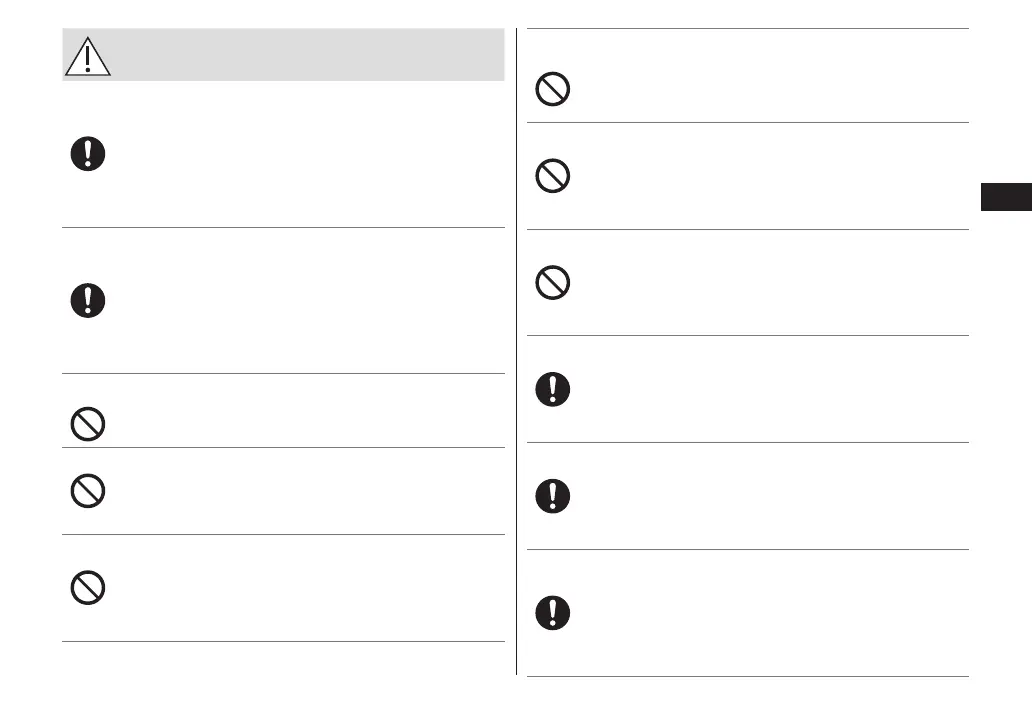Viewport: 1032px width, 726px height.
Task: Click the warning triangle icon in gray banner
Action: tap(88, 56)
